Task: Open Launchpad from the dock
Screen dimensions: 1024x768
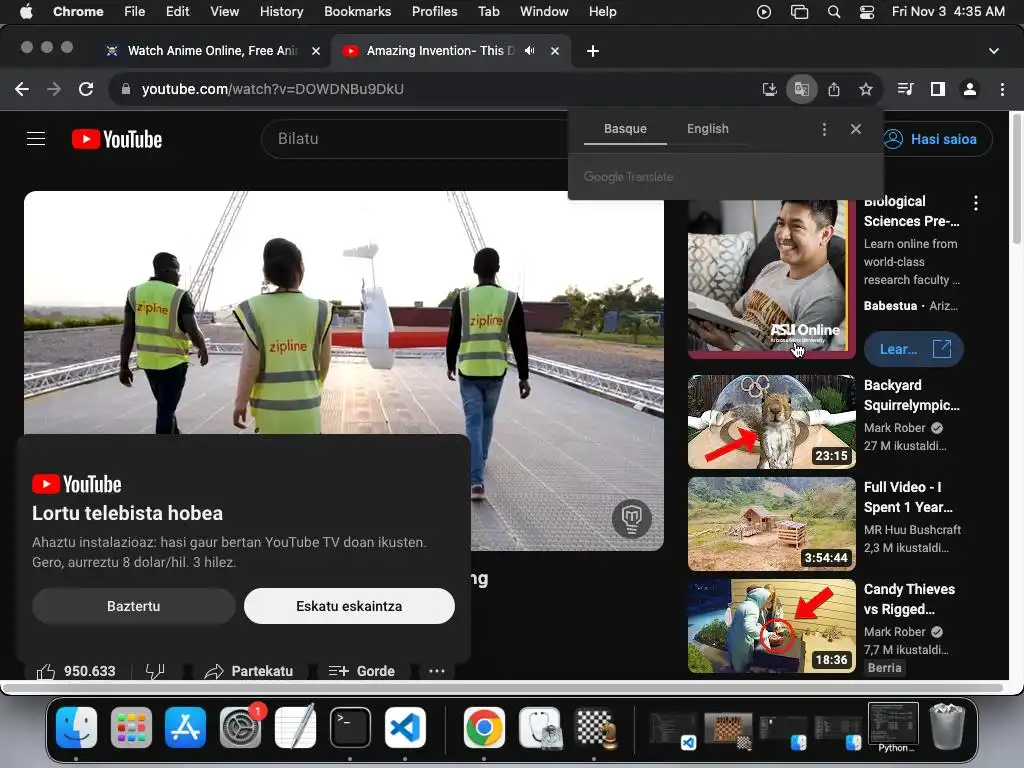Action: click(131, 727)
